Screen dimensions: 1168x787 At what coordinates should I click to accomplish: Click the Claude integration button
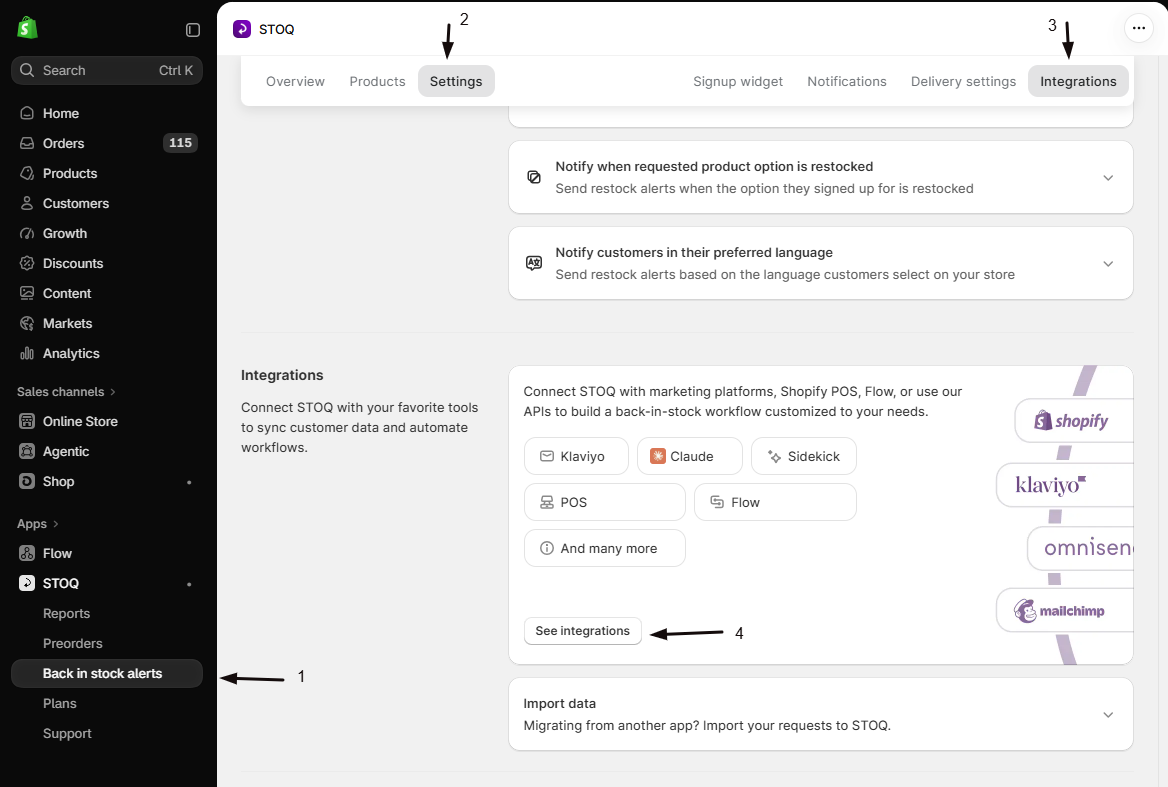click(689, 456)
